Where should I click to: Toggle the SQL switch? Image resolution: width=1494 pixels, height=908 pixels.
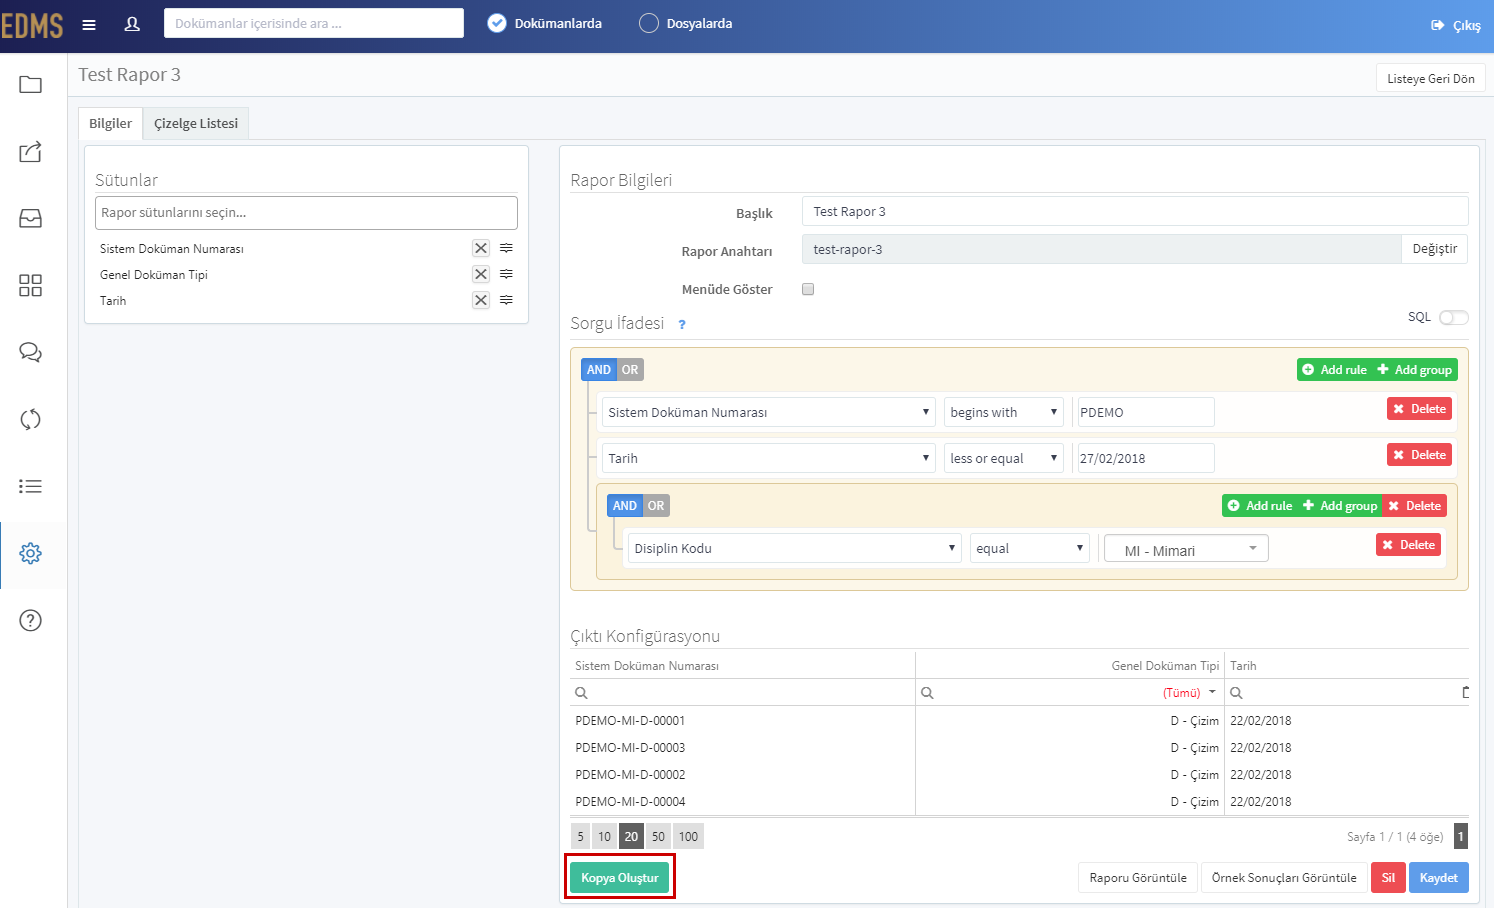pos(1454,317)
